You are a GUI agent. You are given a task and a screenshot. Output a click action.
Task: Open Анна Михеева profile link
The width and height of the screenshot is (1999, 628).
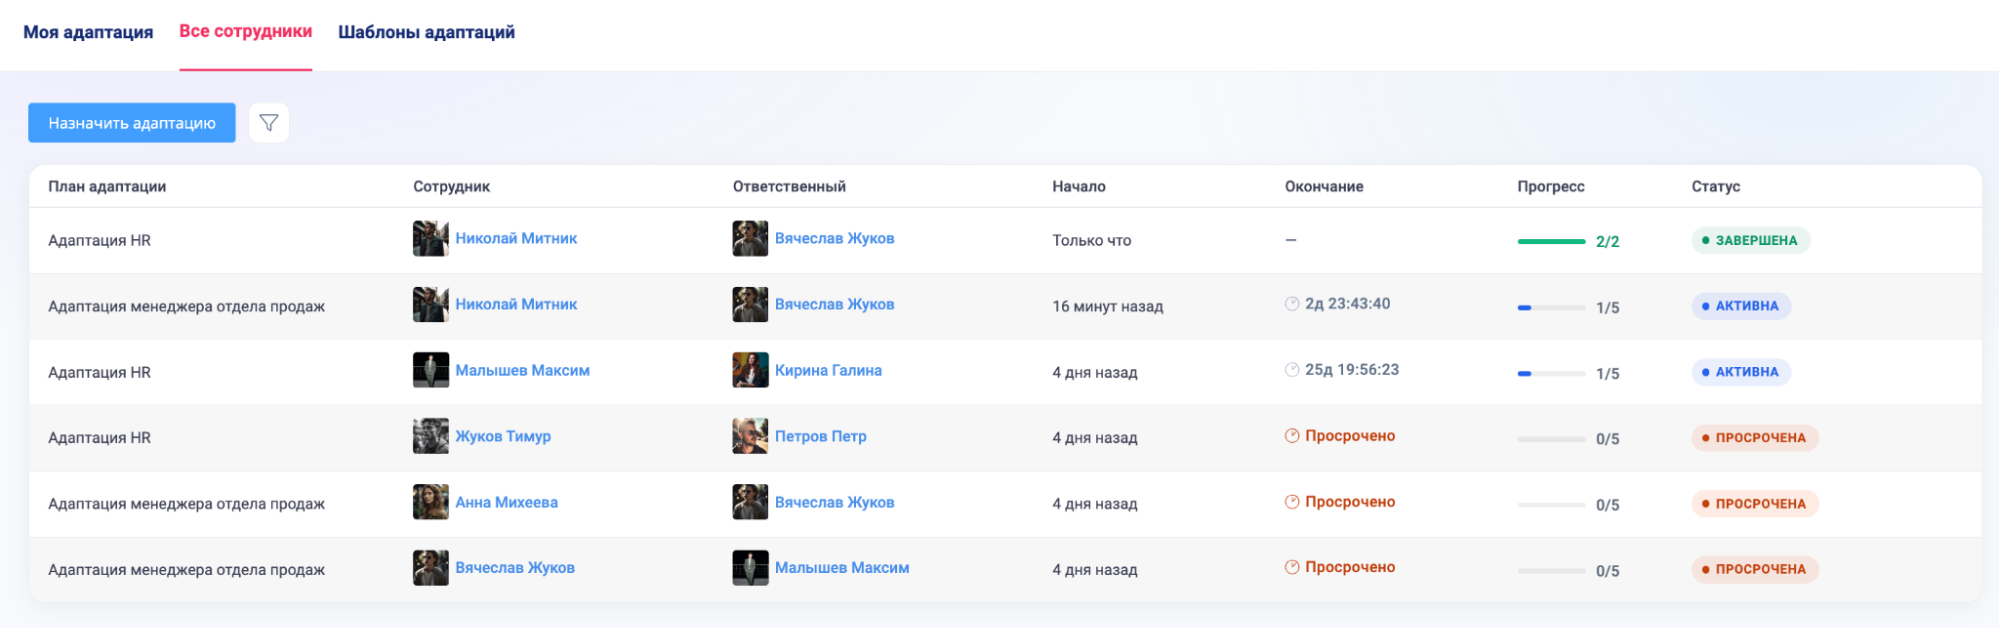tap(506, 503)
